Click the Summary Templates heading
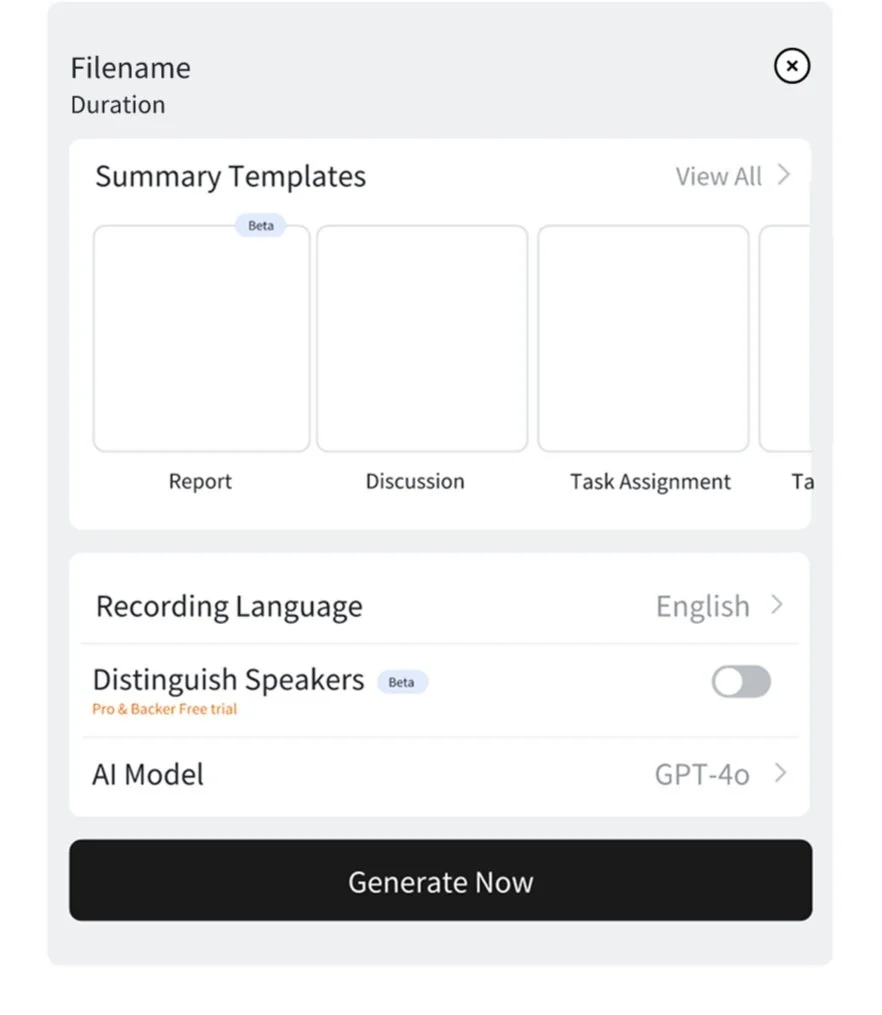Screen dimensions: 882x1015 pos(230,177)
